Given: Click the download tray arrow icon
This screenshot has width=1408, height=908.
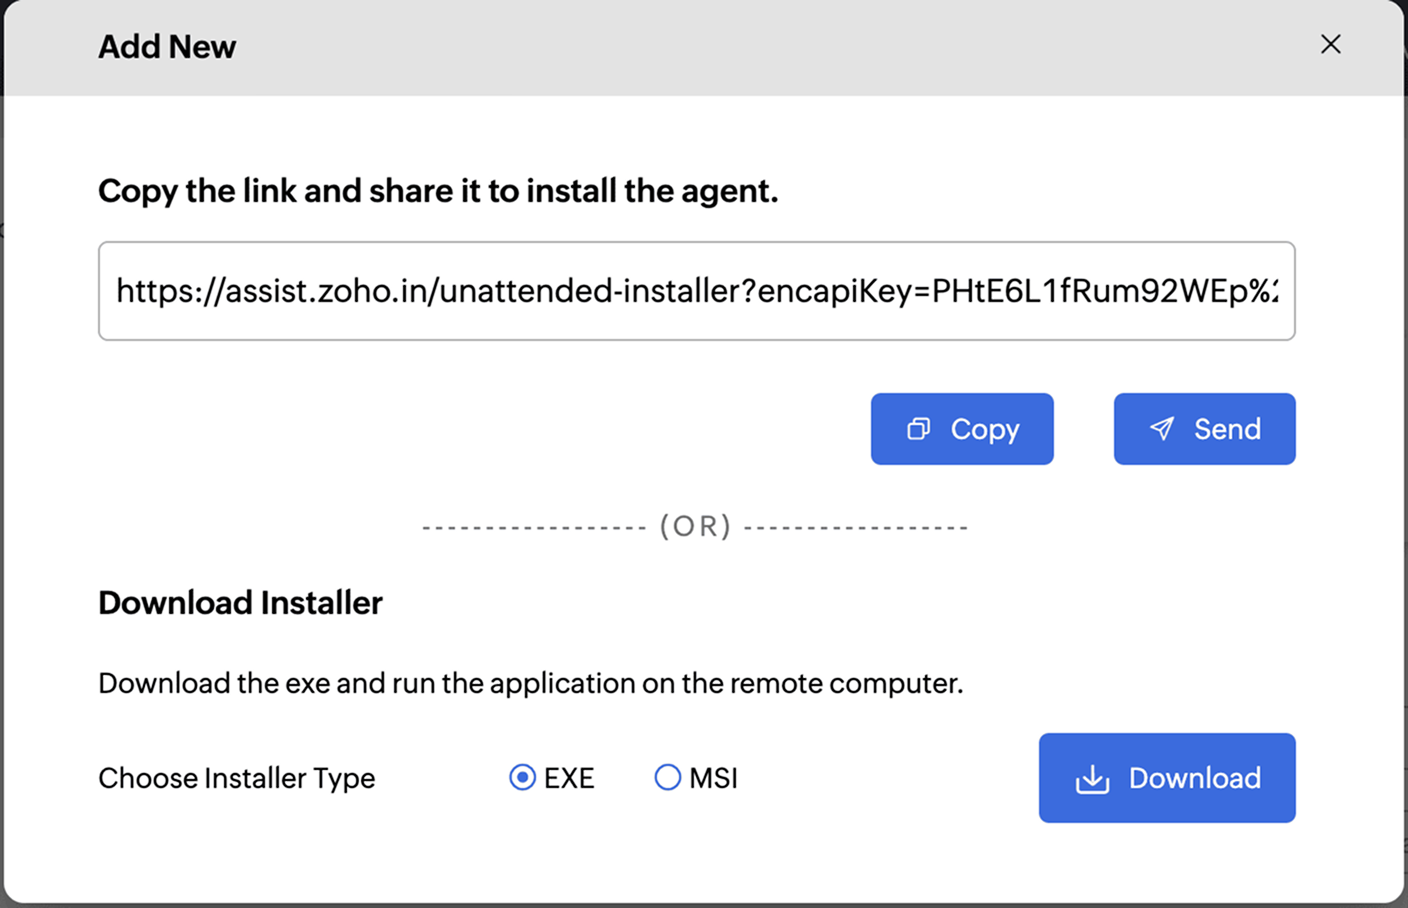Looking at the screenshot, I should pyautogui.click(x=1092, y=779).
